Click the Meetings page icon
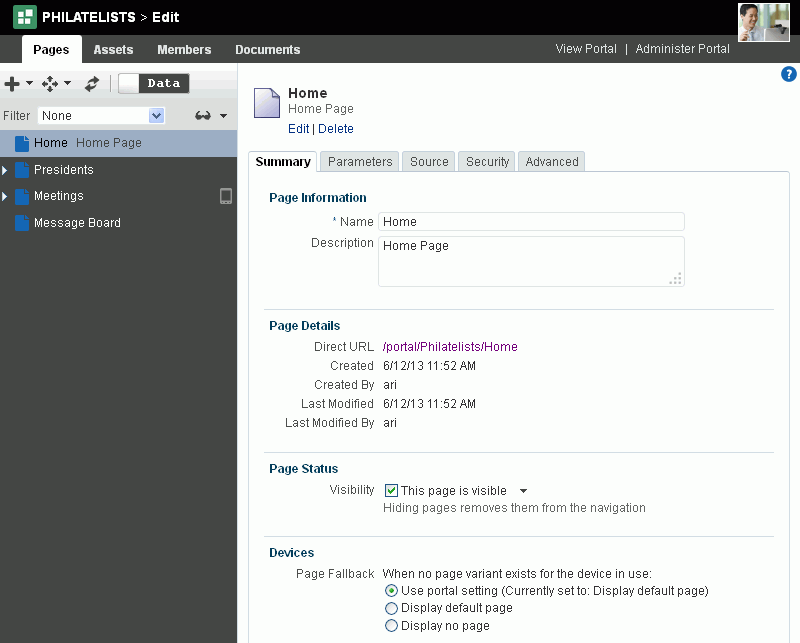Image resolution: width=800 pixels, height=643 pixels. click(x=22, y=196)
